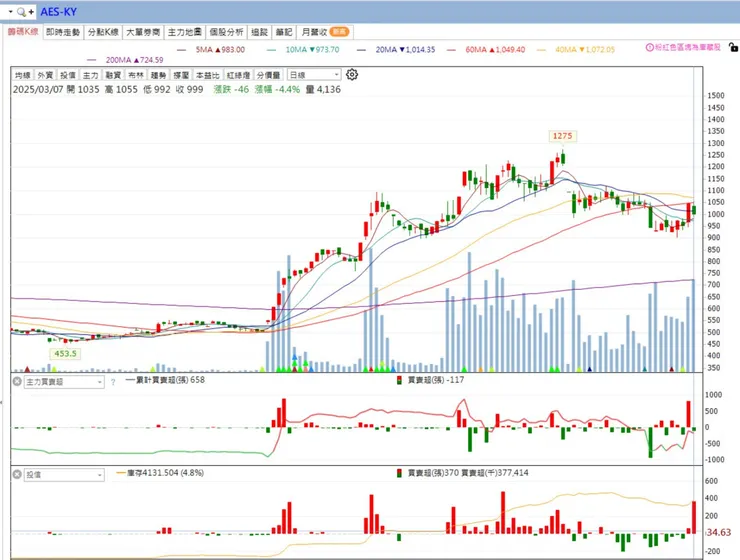Toggle the 趨勢 overlay button
The image size is (740, 560).
(x=159, y=75)
